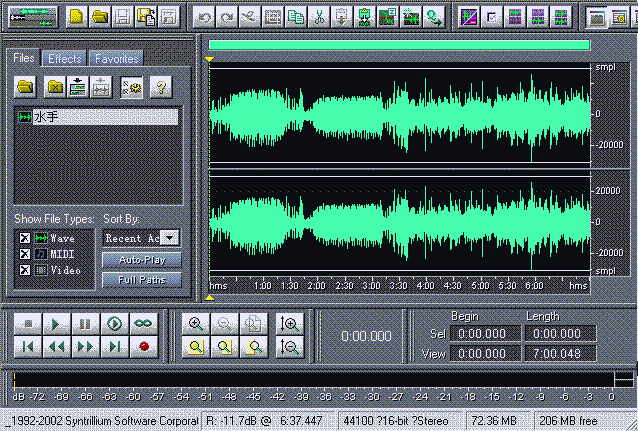Click the Copy icon showing two pages
Screen dimensions: 638x431
[x=296, y=17]
